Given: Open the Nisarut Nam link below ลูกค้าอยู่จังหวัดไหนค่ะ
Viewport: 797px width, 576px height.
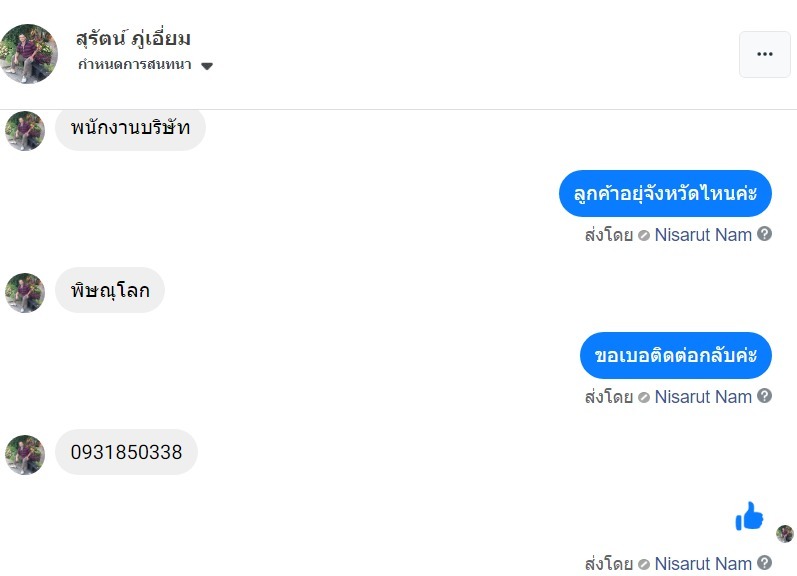Looking at the screenshot, I should tap(703, 236).
